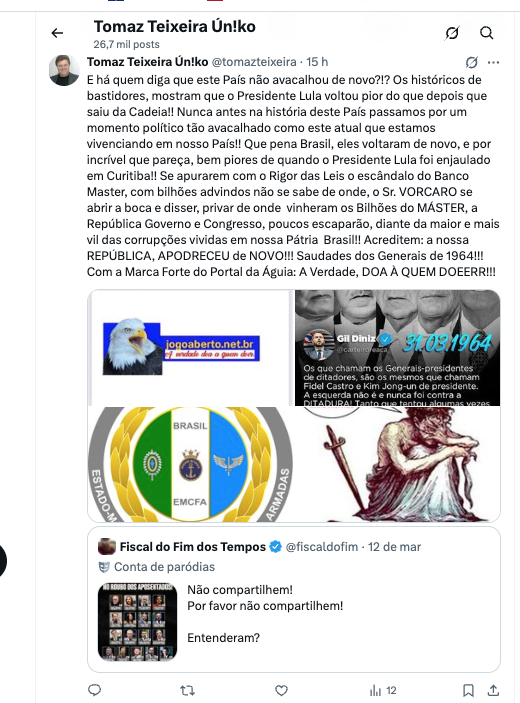Image resolution: width=520 pixels, height=703 pixels.
Task: Share post with the upload arrow icon
Action: [493, 690]
